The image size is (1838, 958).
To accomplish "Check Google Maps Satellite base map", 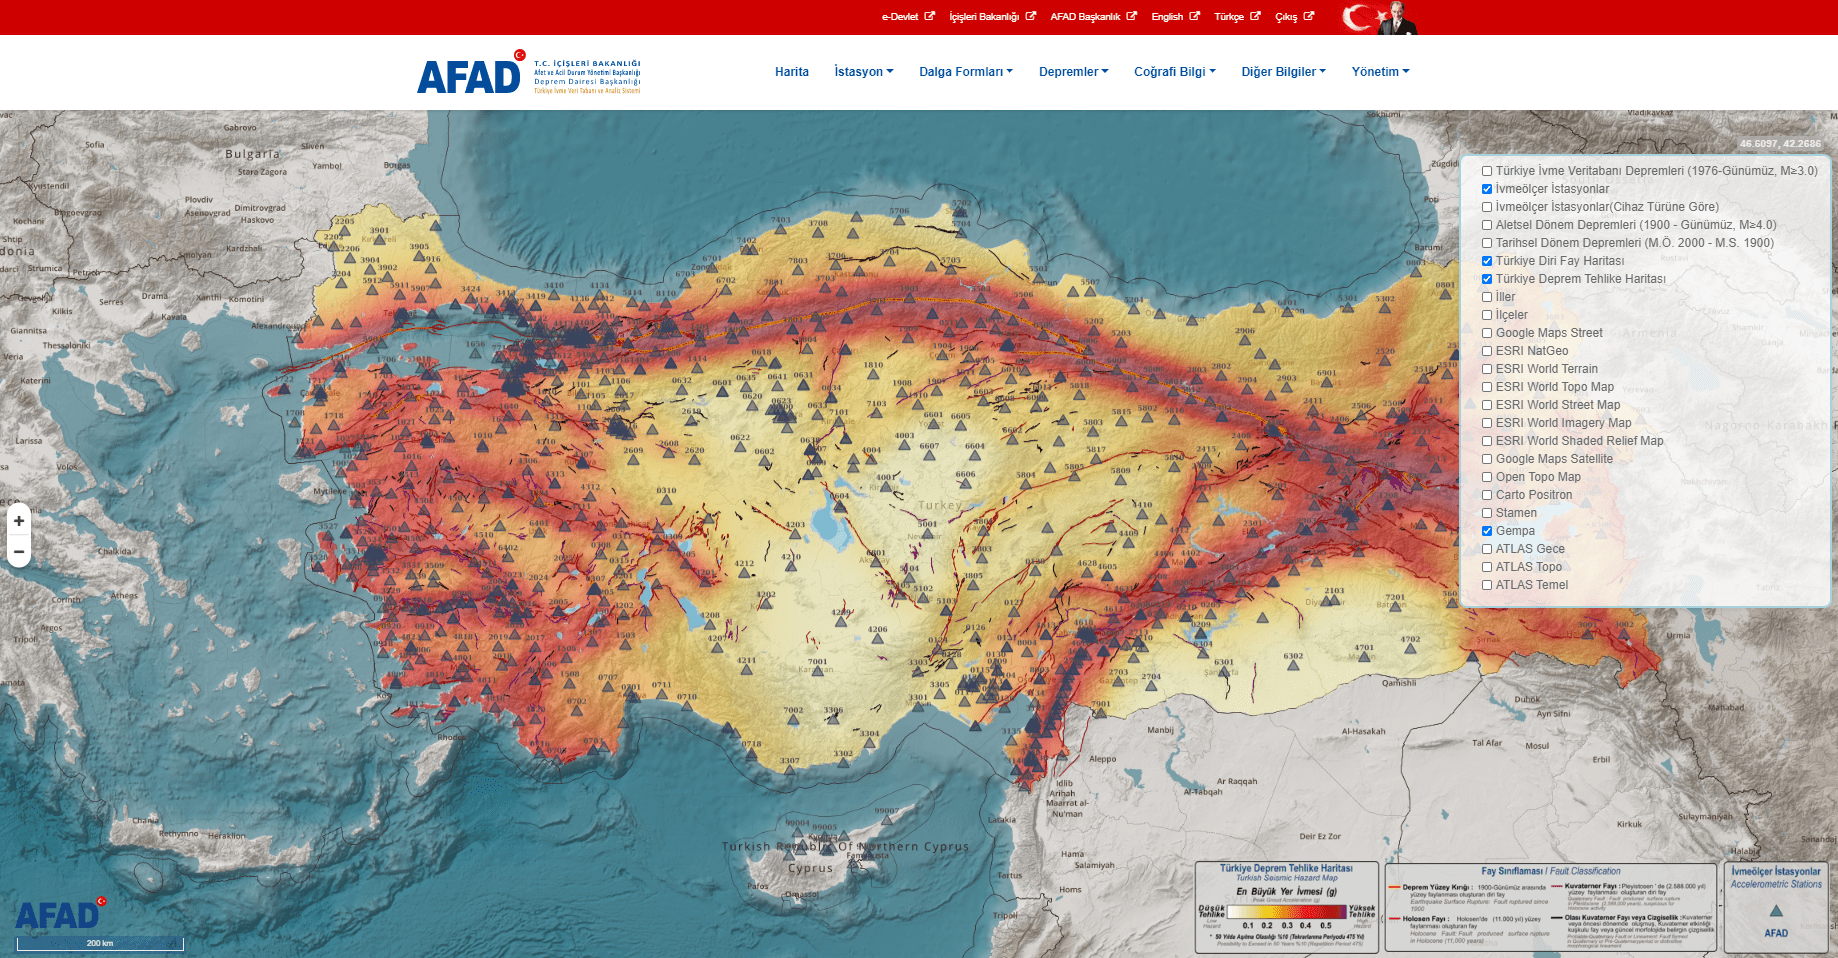I will [x=1487, y=459].
